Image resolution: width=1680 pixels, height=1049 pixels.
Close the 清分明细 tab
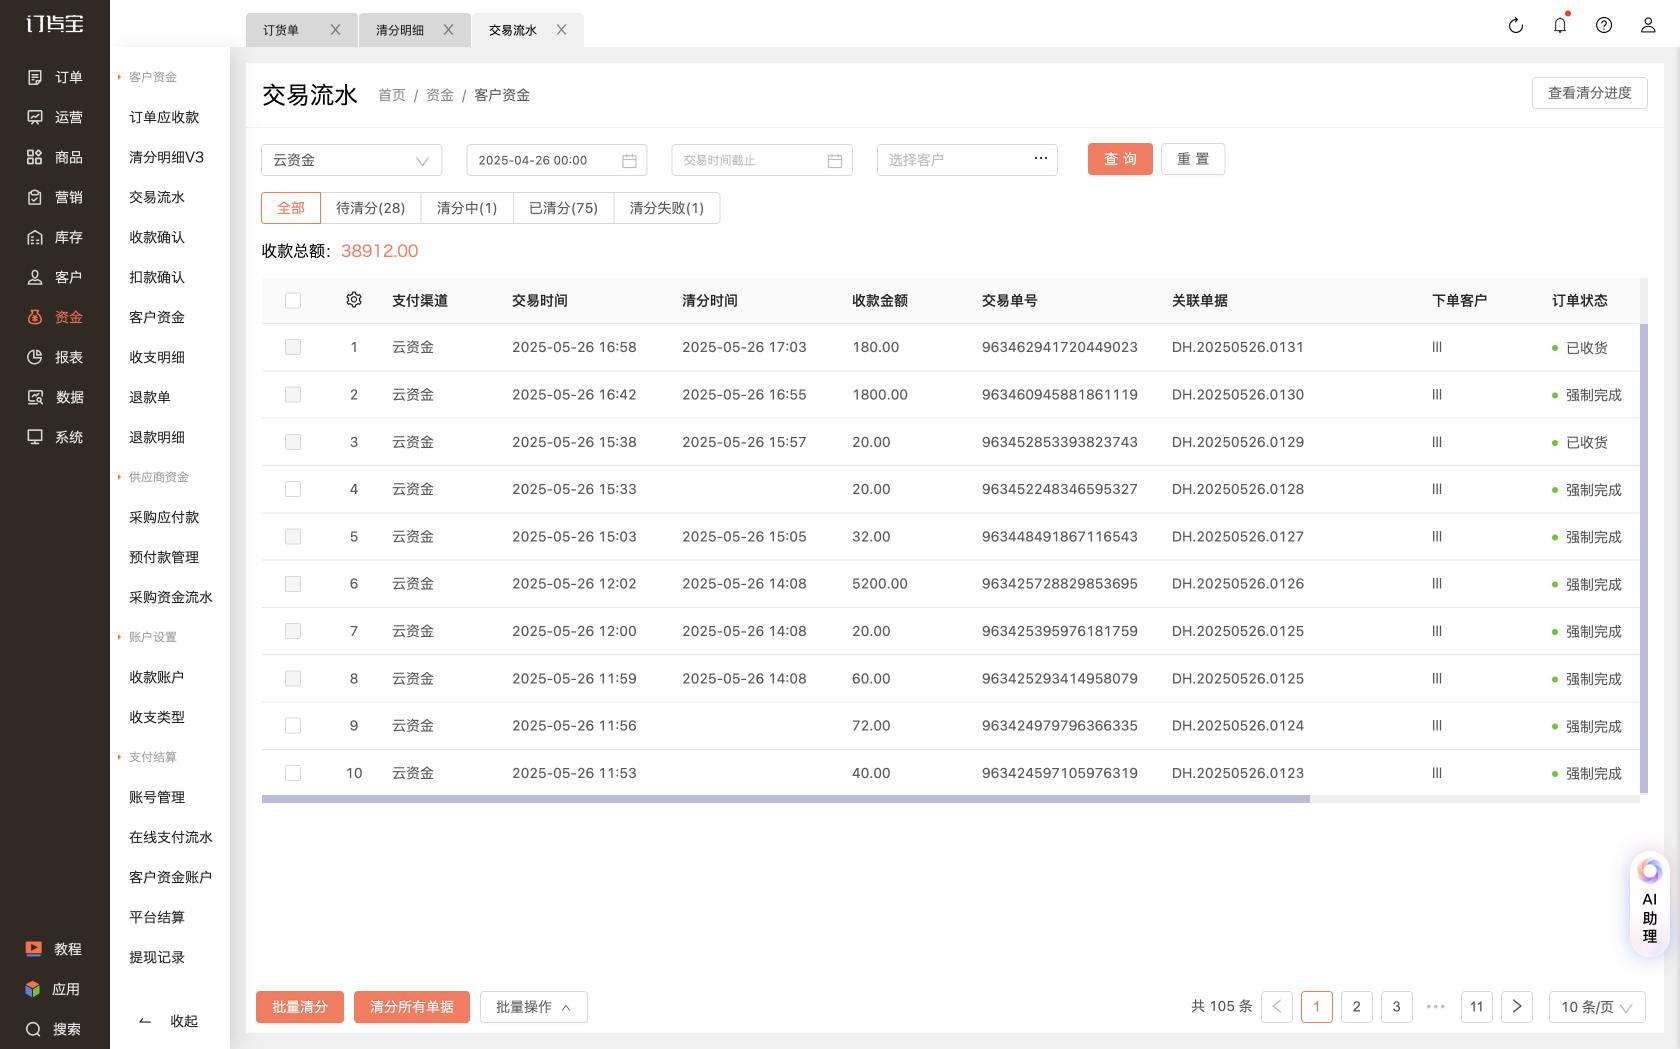(448, 30)
